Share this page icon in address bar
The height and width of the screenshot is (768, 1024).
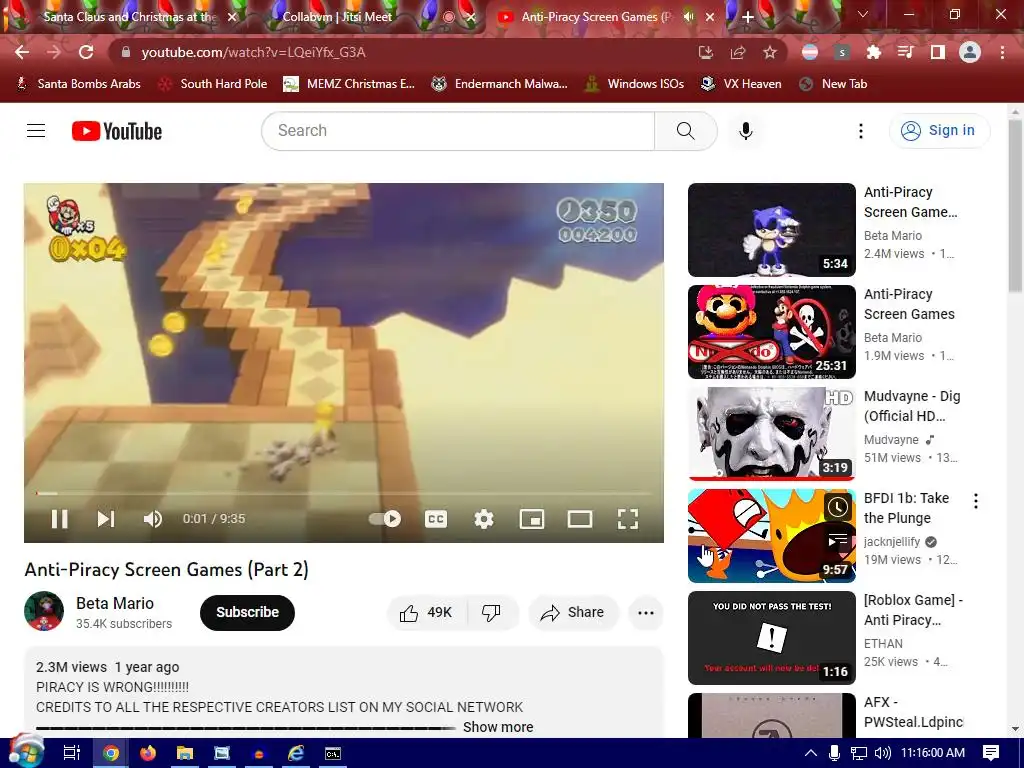point(738,52)
